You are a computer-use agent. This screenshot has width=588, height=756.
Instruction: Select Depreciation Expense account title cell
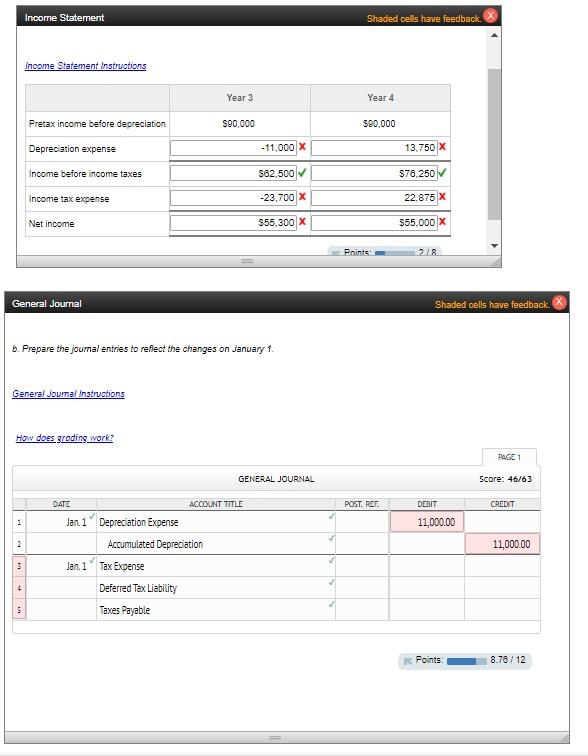click(x=215, y=522)
